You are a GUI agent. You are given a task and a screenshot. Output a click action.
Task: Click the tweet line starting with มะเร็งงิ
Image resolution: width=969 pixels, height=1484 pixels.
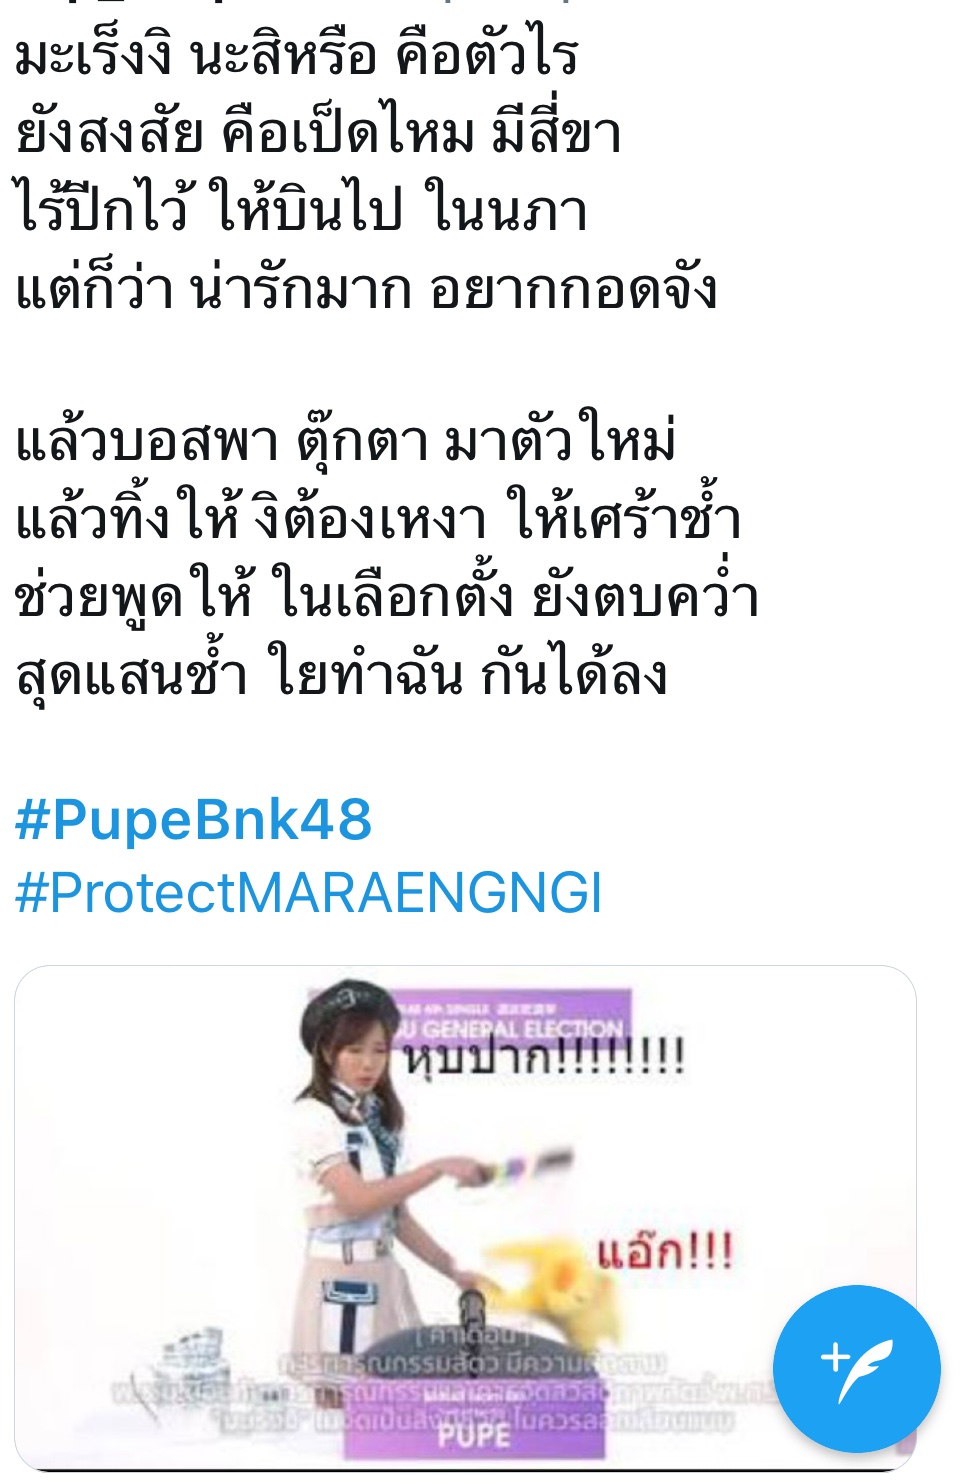[297, 53]
